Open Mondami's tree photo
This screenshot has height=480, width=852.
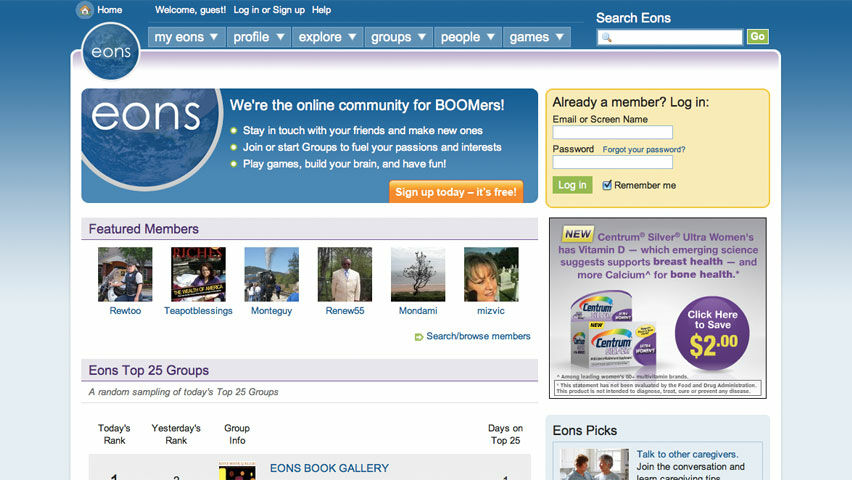(418, 275)
